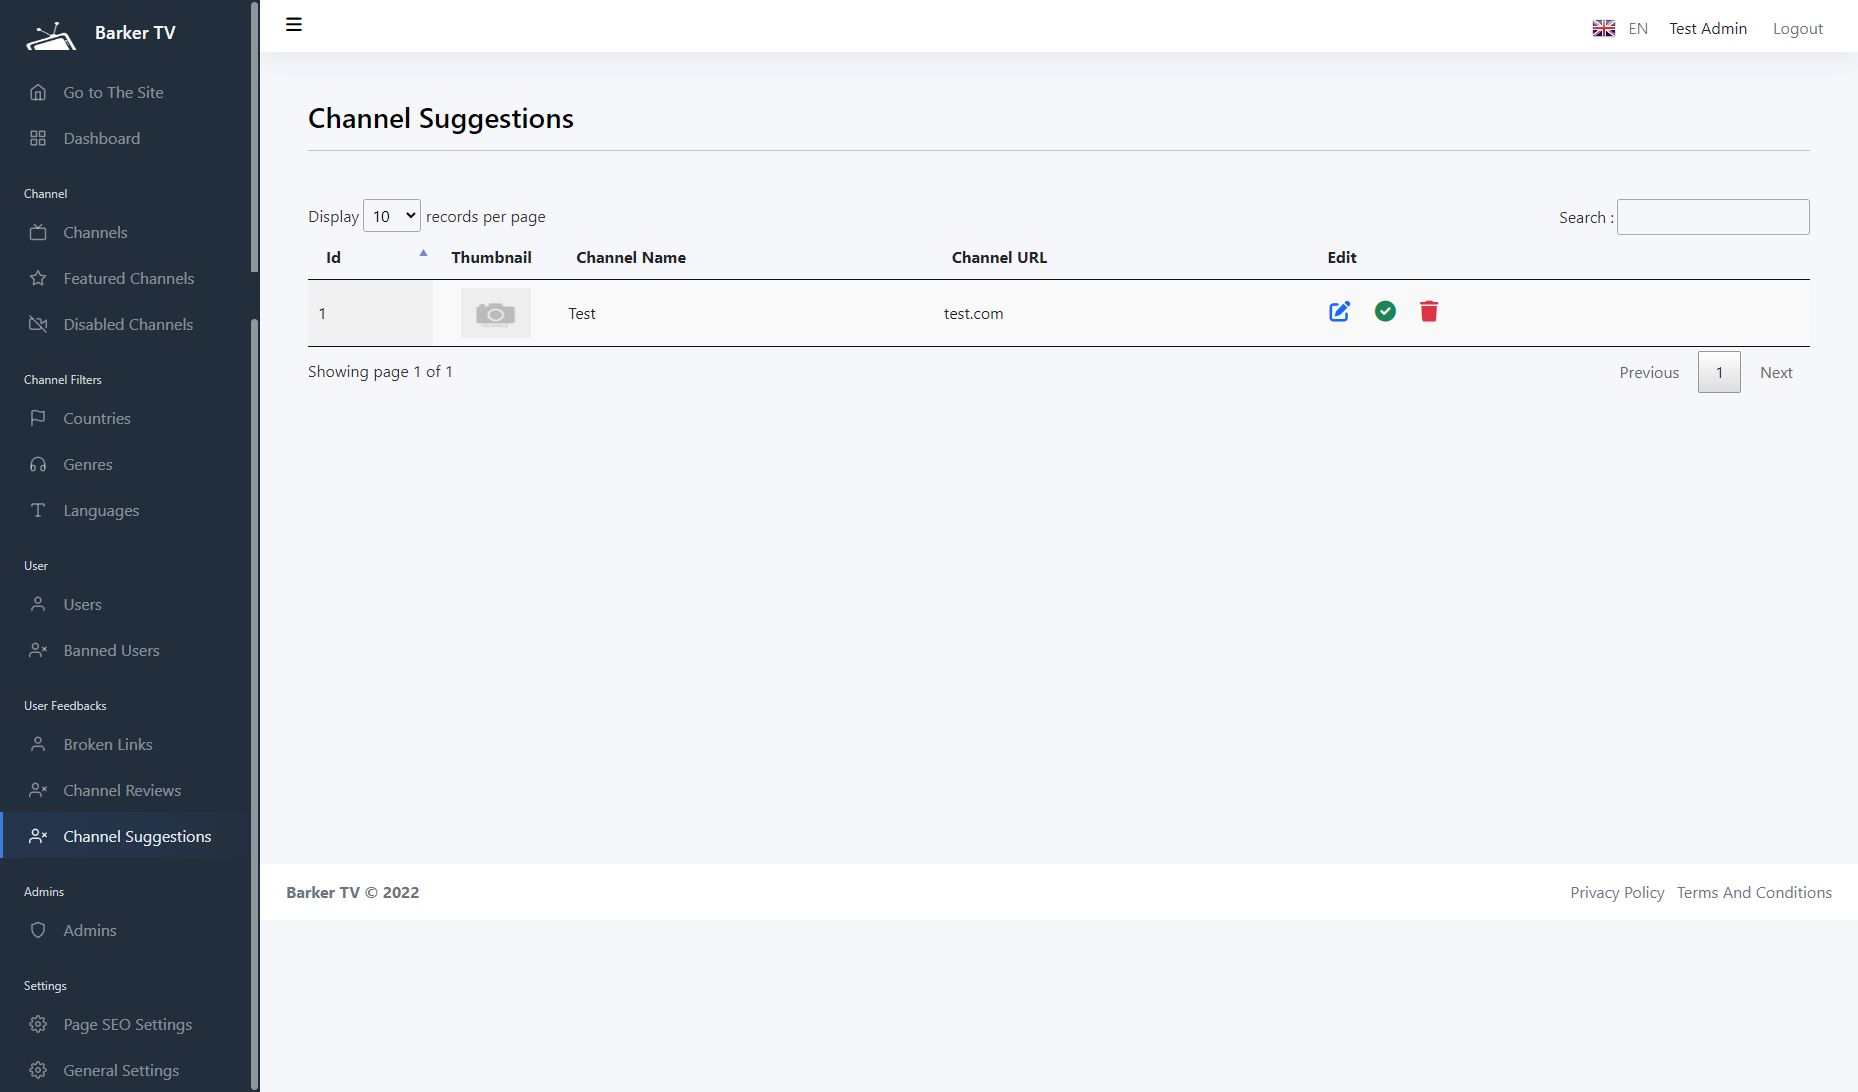1858x1092 pixels.
Task: Click the General Settings gear icon
Action: click(38, 1070)
